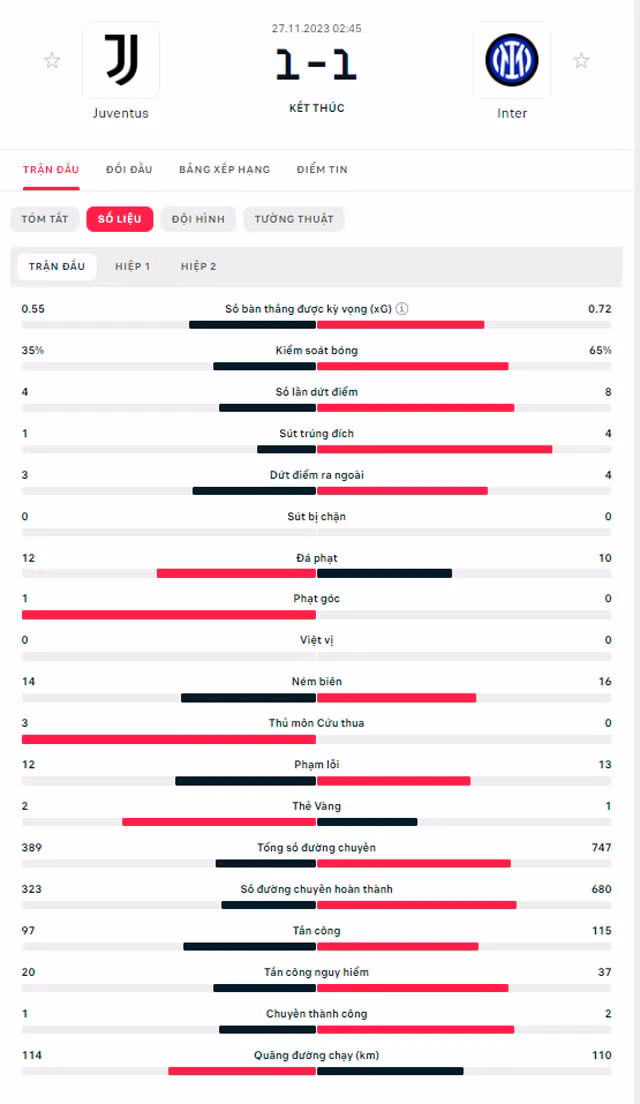Show the ĐỘI HÌNH lineup section

click(199, 219)
